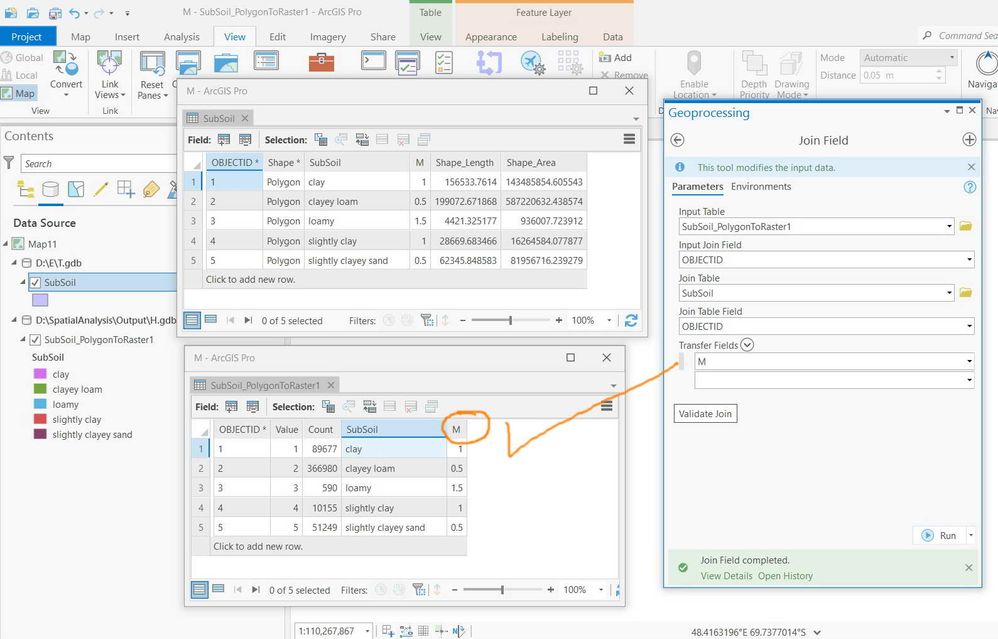998x639 pixels.
Task: Expand Transfer Fields chevron
Action: click(x=747, y=345)
